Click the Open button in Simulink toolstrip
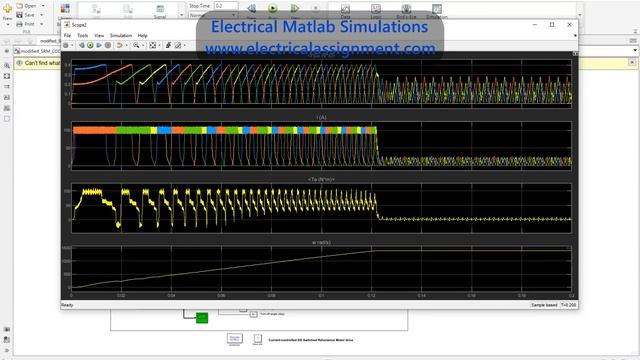 [x=27, y=6]
